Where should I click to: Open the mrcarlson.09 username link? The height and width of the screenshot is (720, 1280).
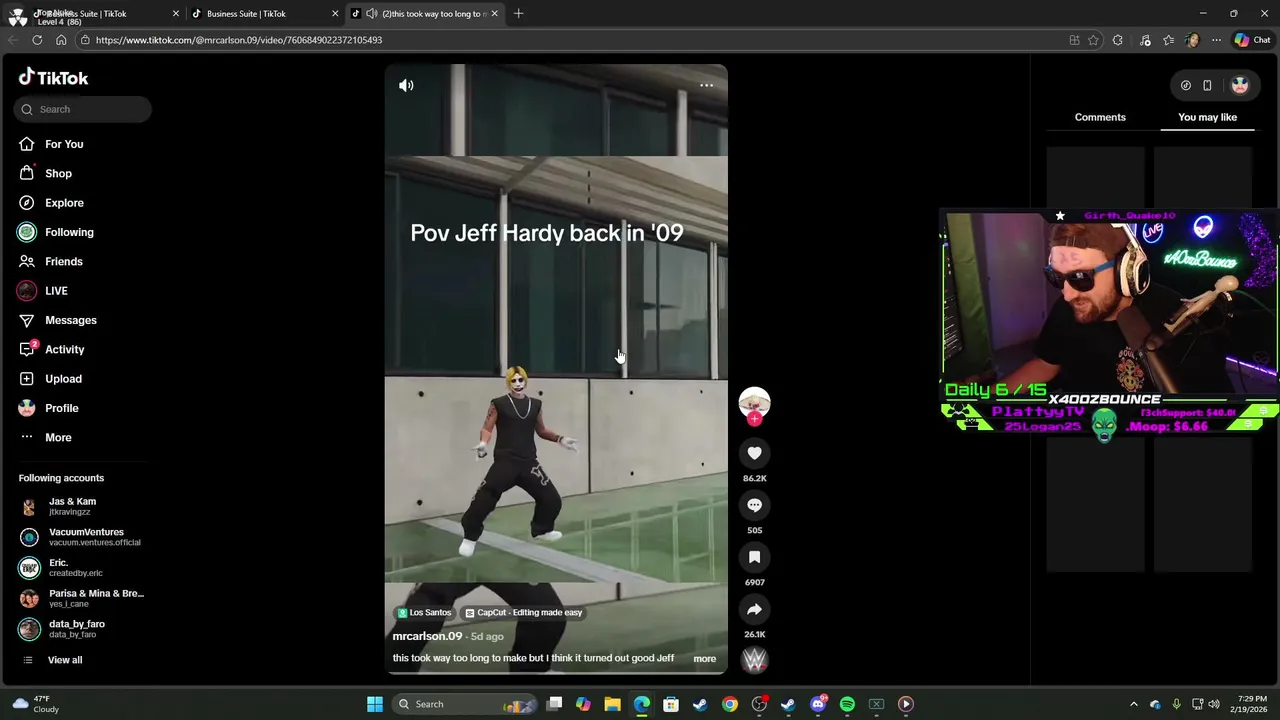point(427,636)
